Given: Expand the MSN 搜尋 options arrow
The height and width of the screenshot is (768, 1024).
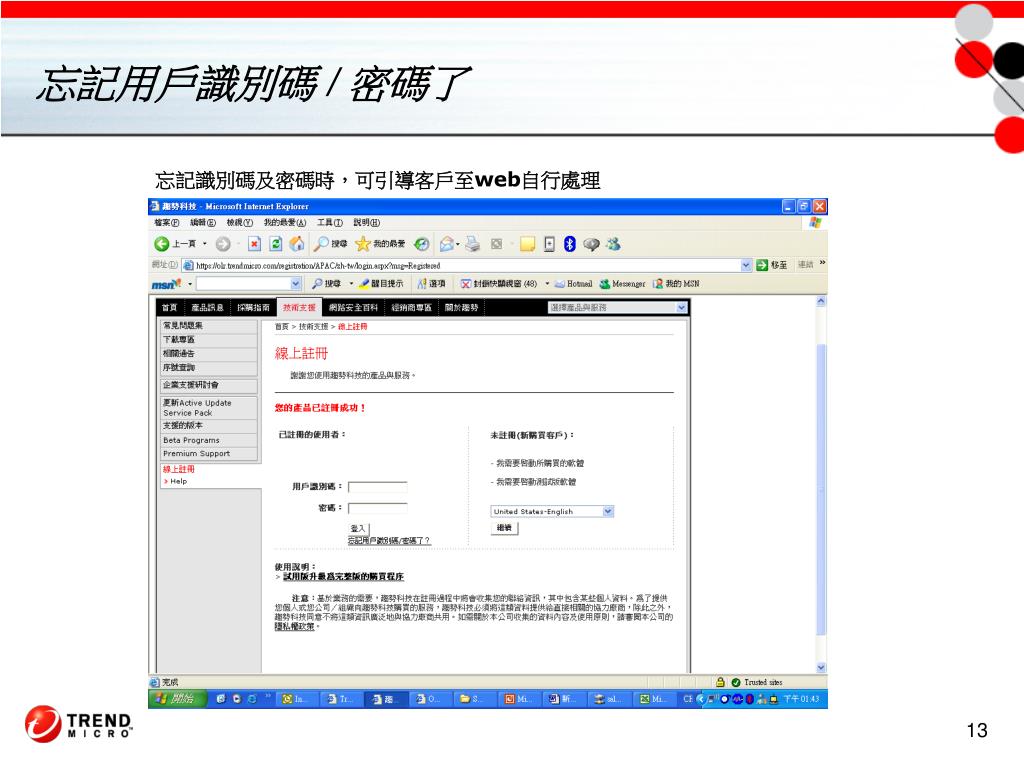Looking at the screenshot, I should (351, 283).
